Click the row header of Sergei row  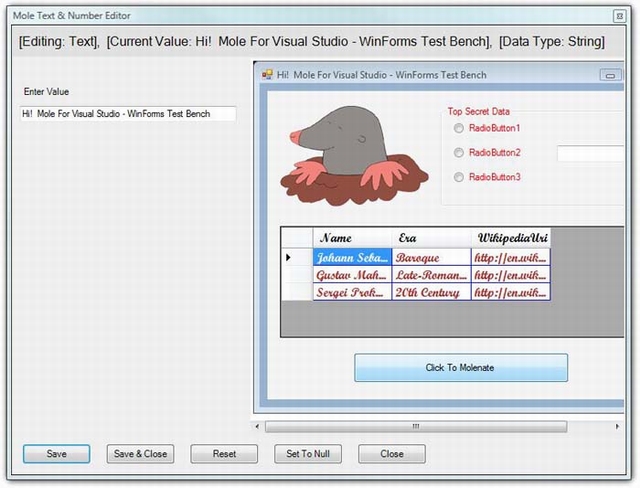(x=297, y=293)
